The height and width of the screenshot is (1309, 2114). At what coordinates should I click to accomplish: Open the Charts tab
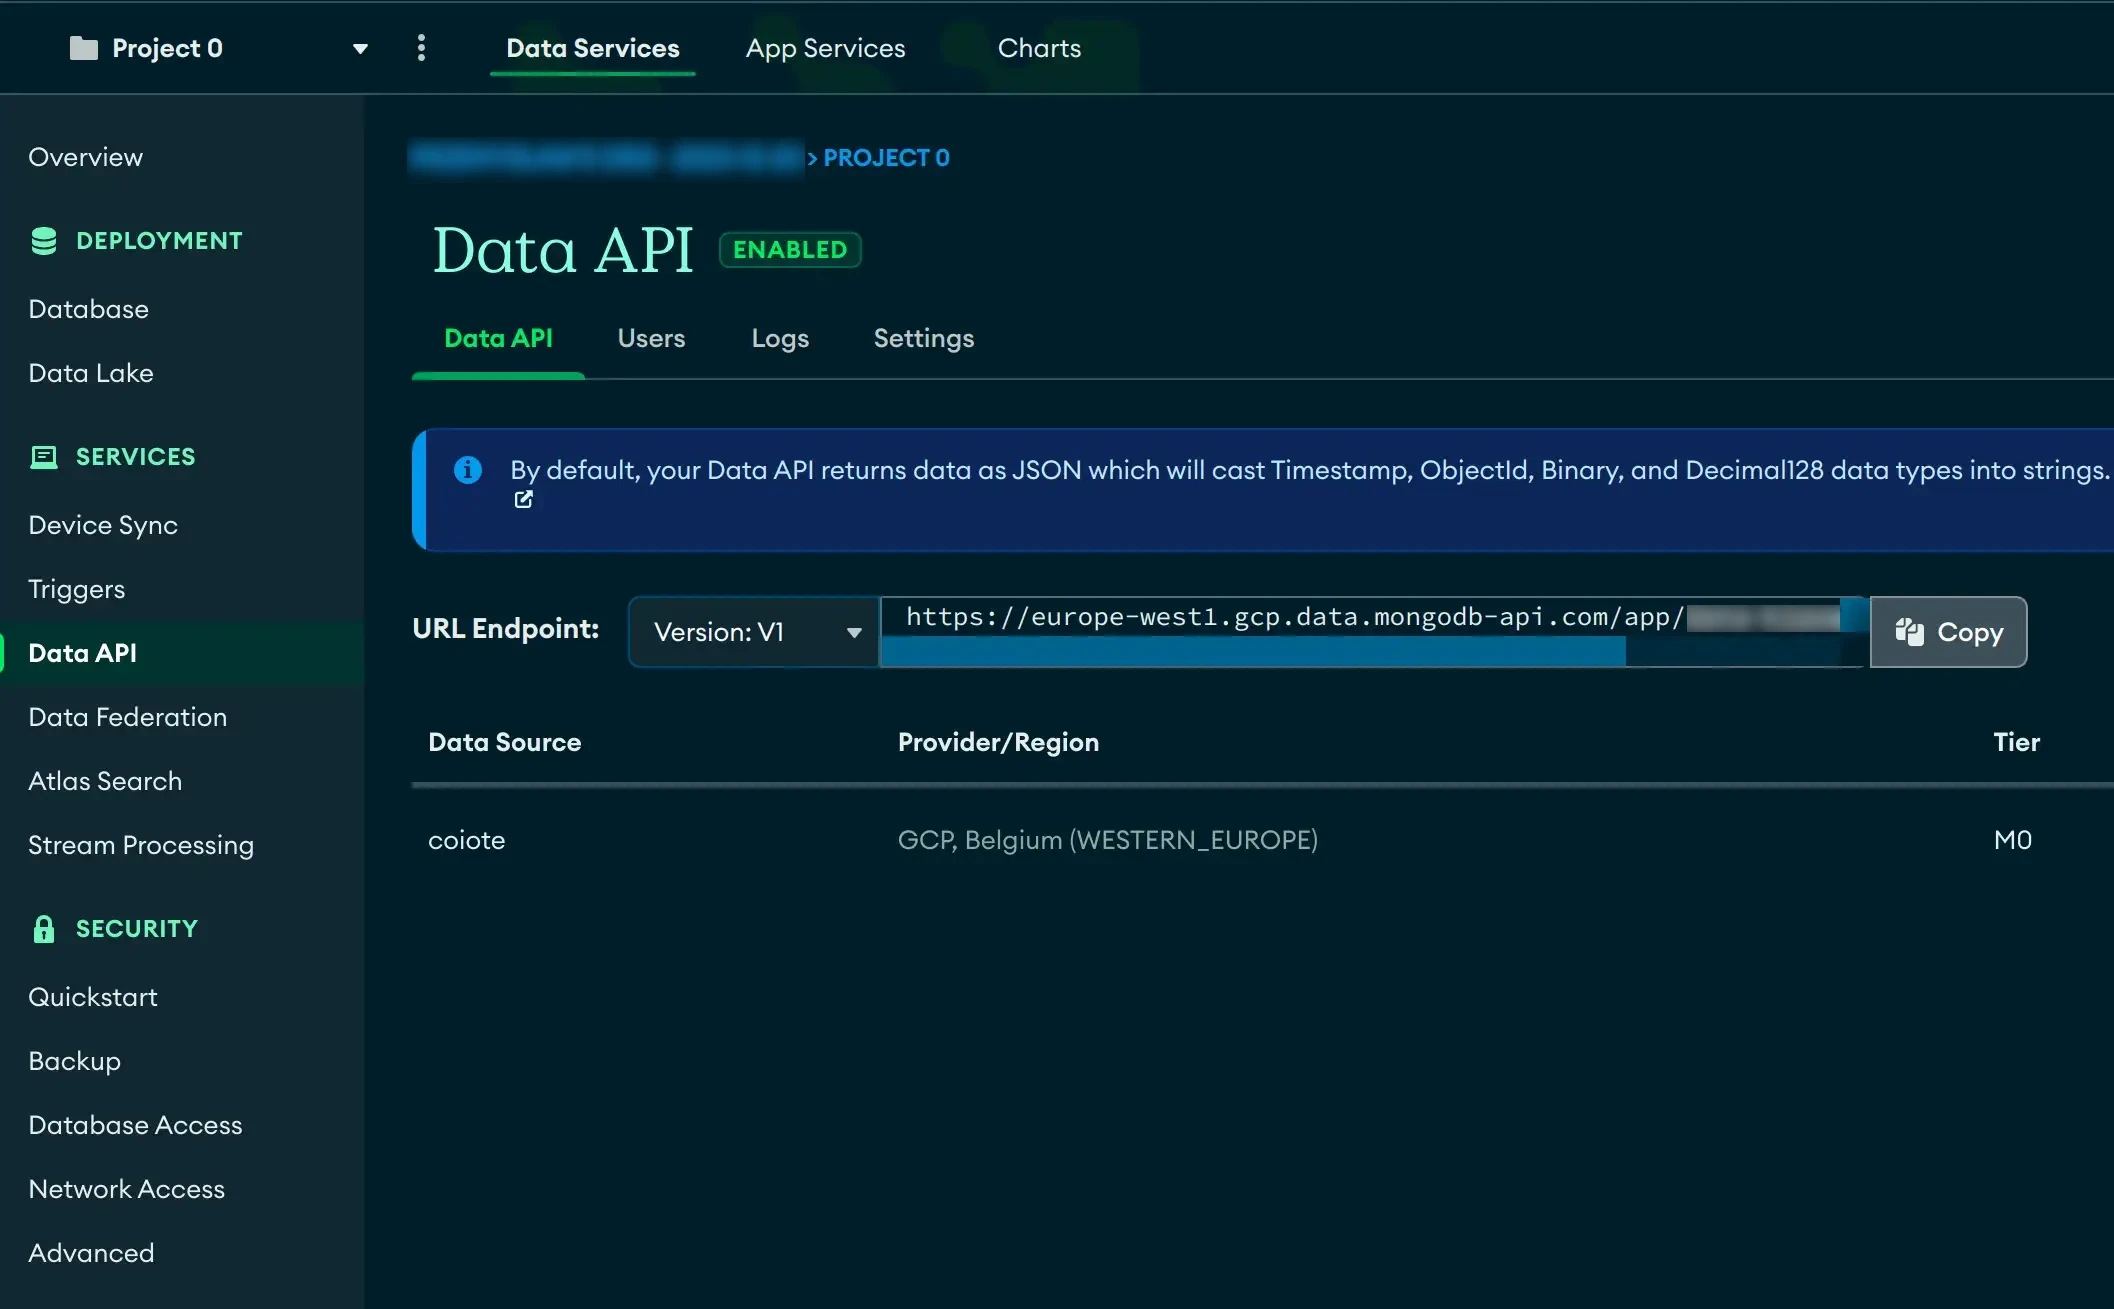coord(1040,48)
